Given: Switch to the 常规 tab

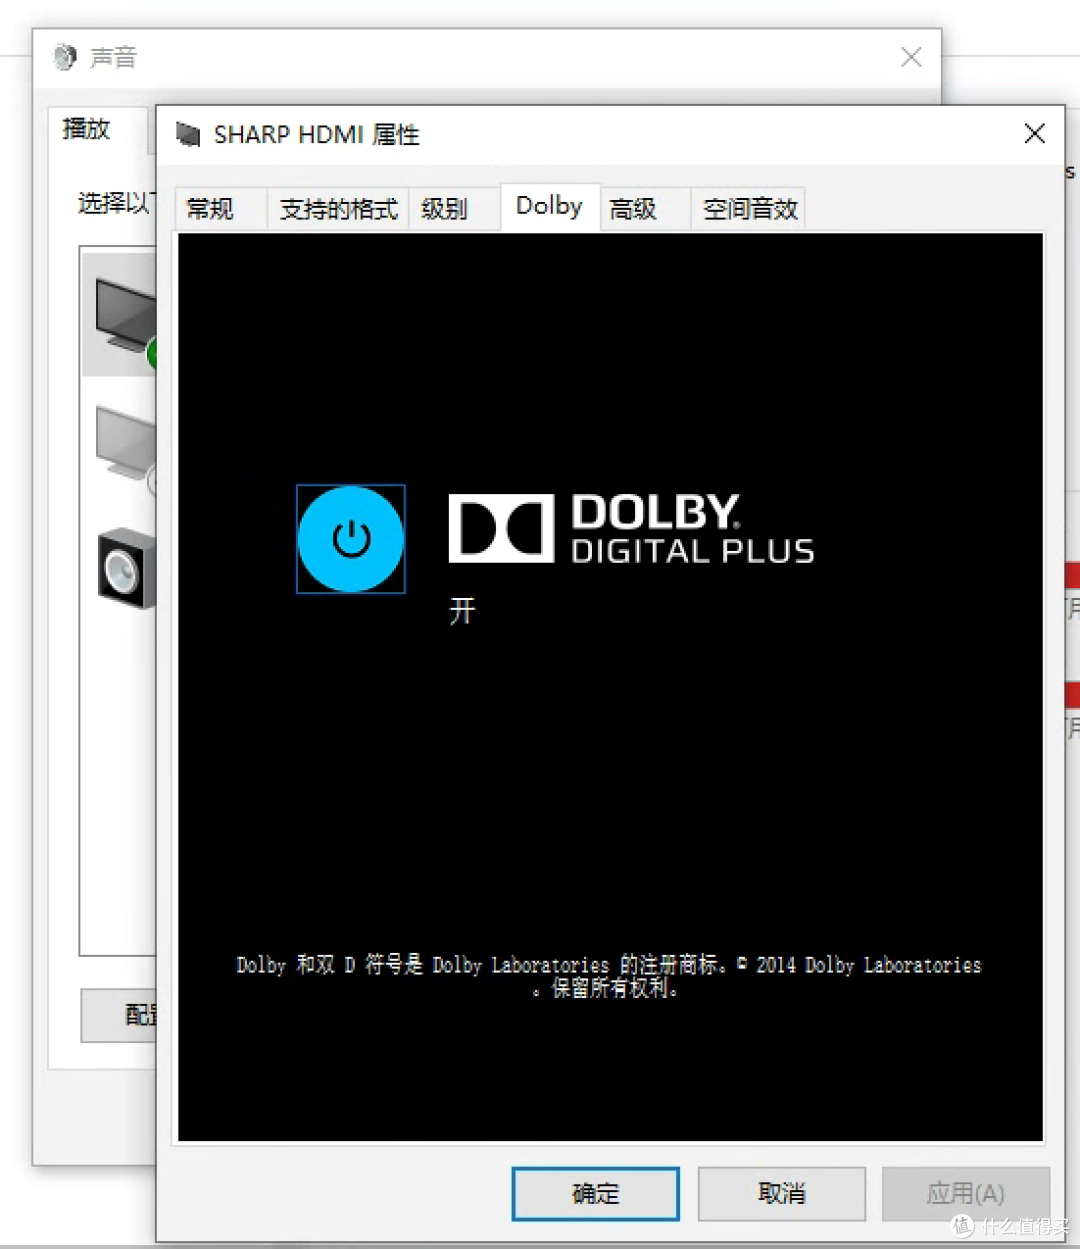Looking at the screenshot, I should pyautogui.click(x=209, y=208).
